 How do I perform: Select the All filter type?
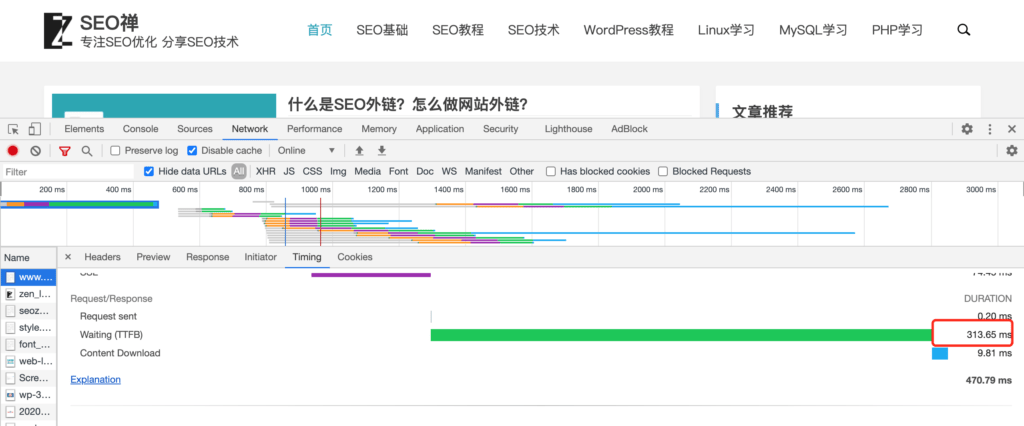(x=239, y=172)
